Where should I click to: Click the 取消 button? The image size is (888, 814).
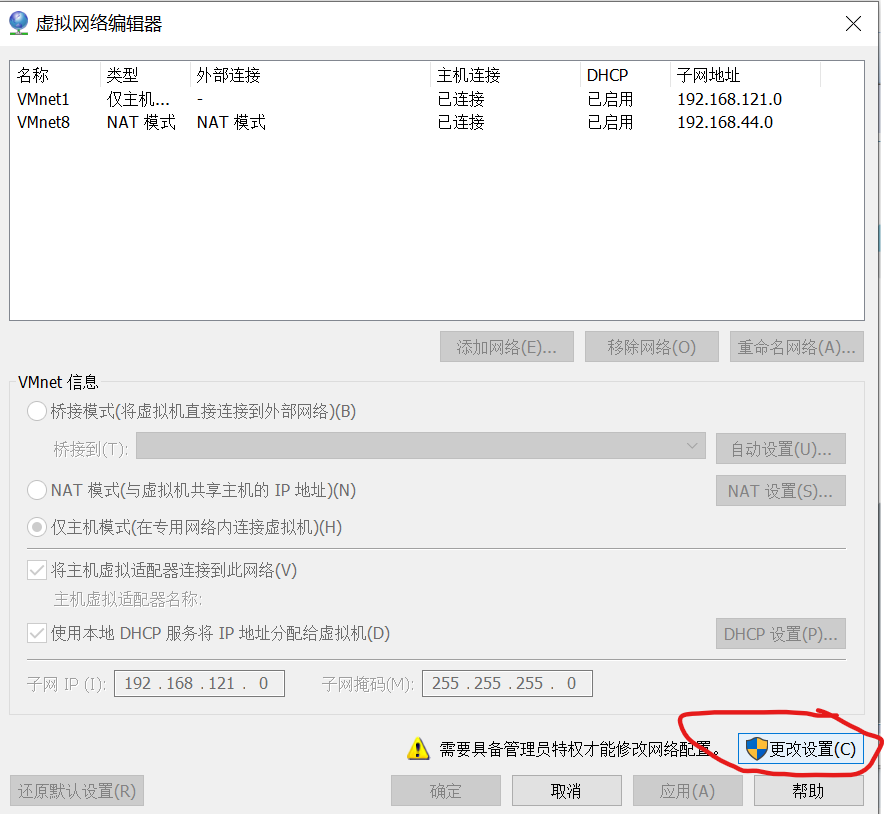567,791
